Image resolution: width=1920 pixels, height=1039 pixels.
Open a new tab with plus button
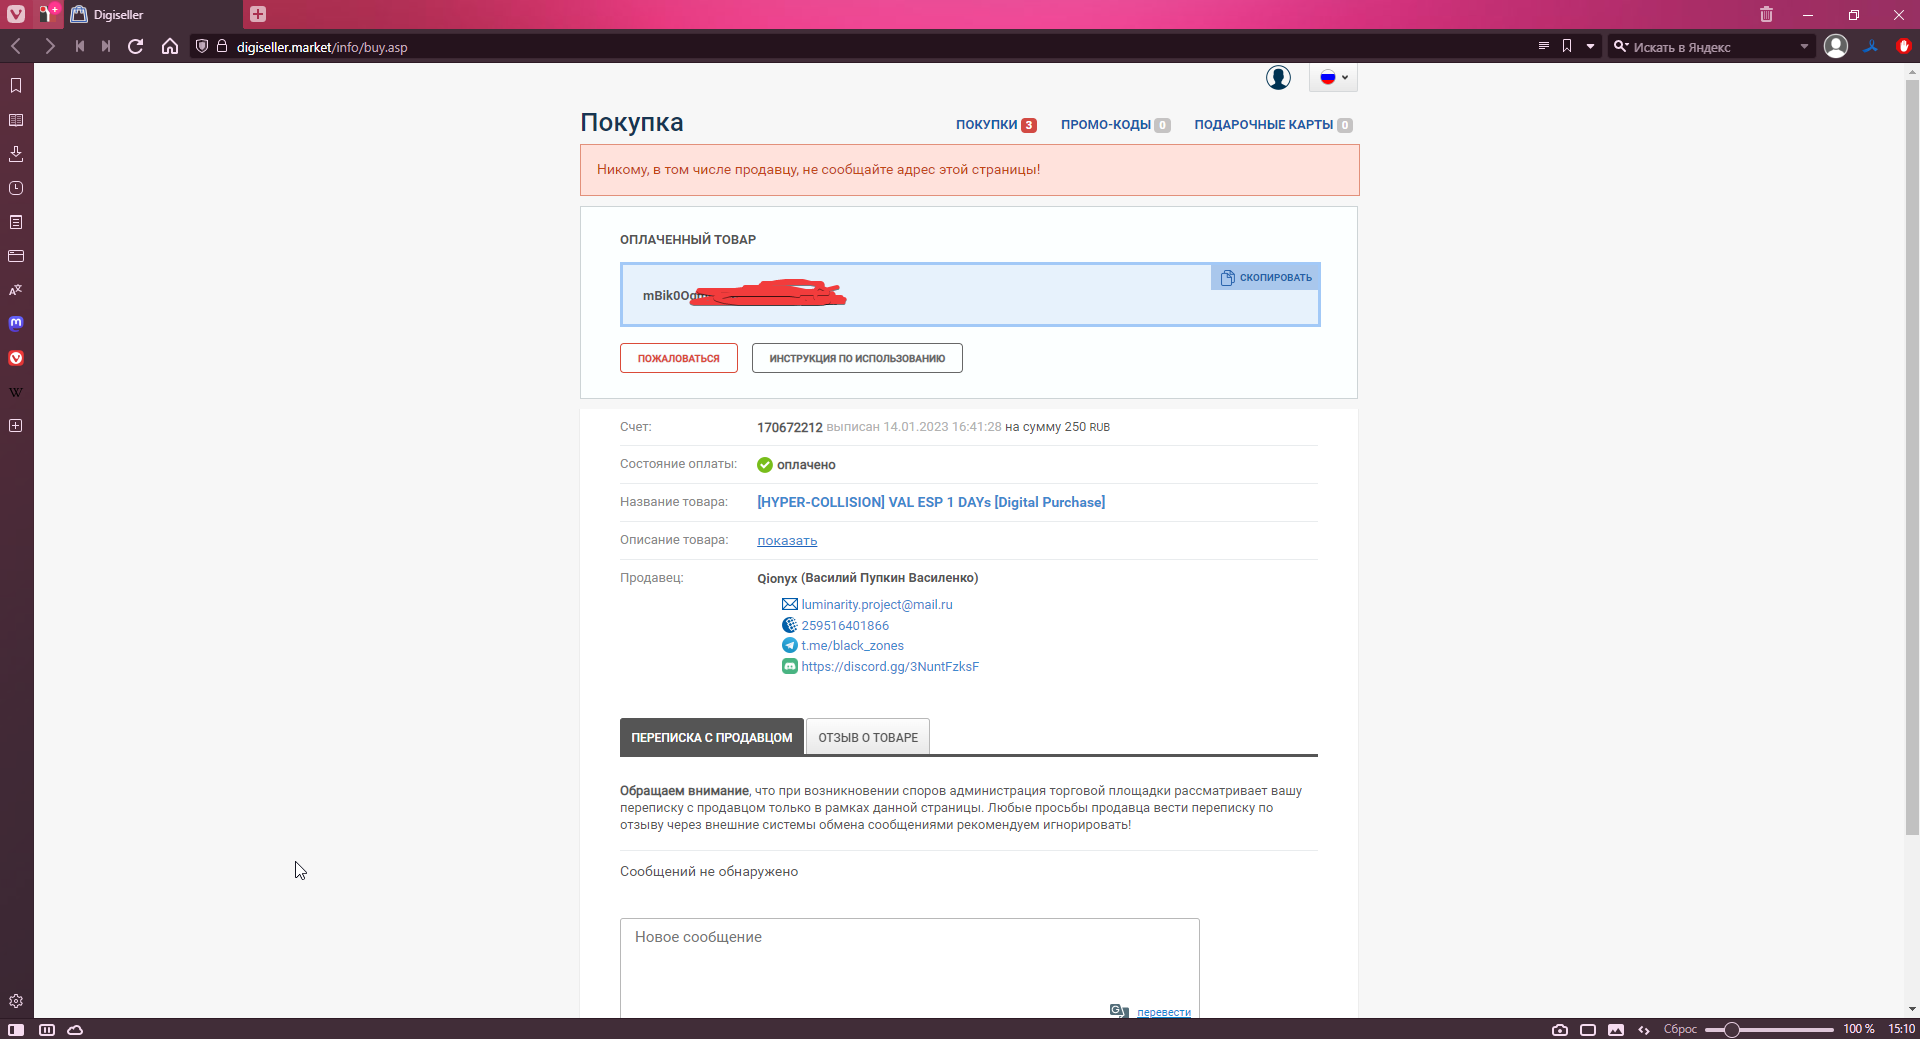[x=258, y=14]
